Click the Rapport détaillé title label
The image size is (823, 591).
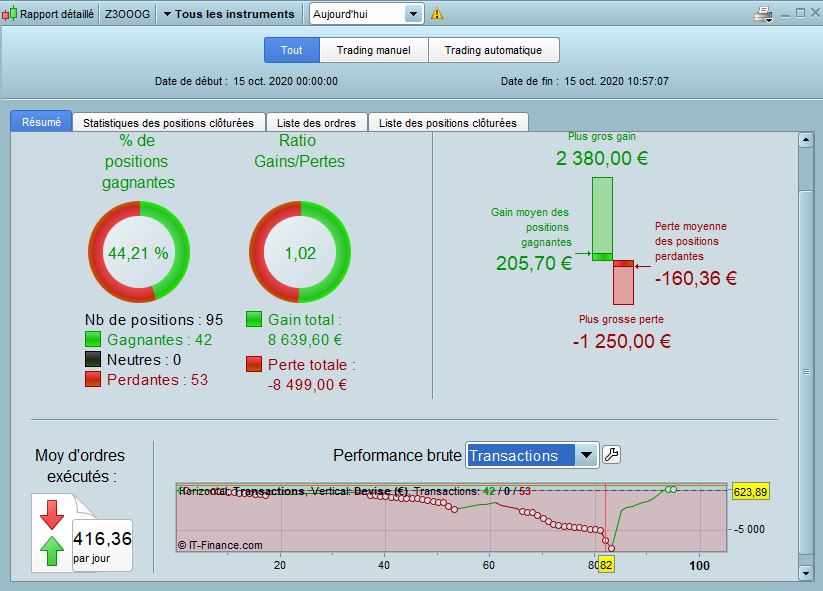(57, 14)
